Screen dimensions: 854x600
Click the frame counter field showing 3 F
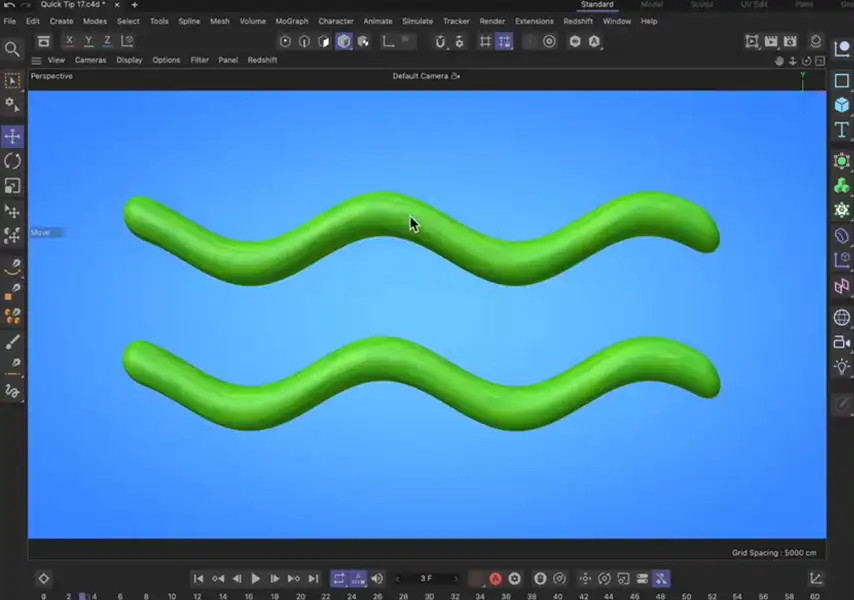click(426, 578)
